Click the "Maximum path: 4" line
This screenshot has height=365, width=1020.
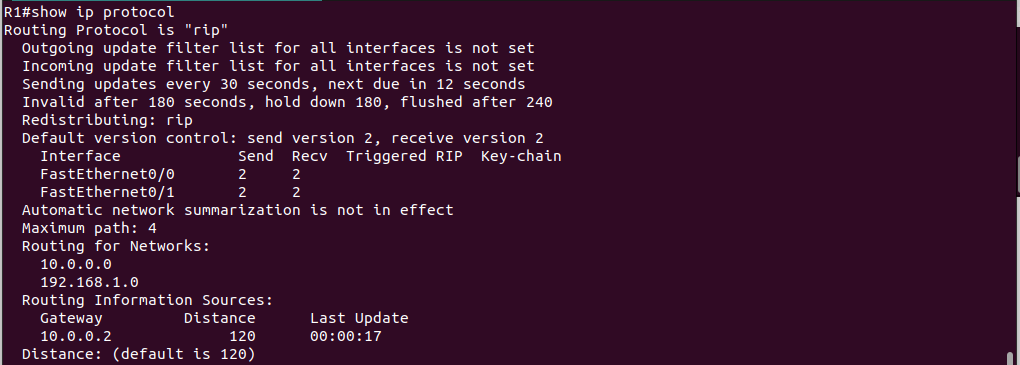[89, 228]
